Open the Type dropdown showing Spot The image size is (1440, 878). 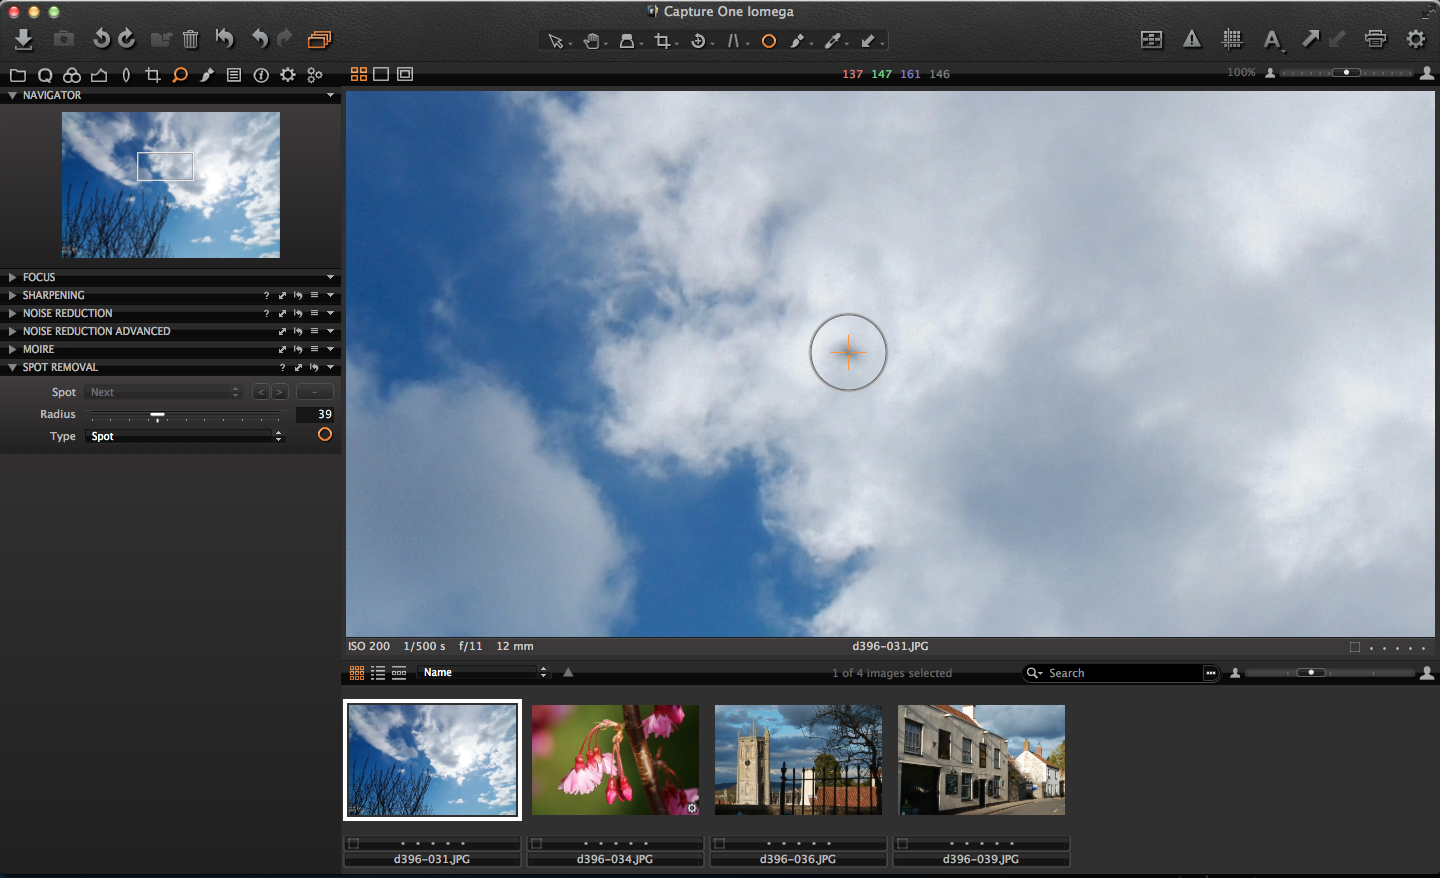[185, 436]
